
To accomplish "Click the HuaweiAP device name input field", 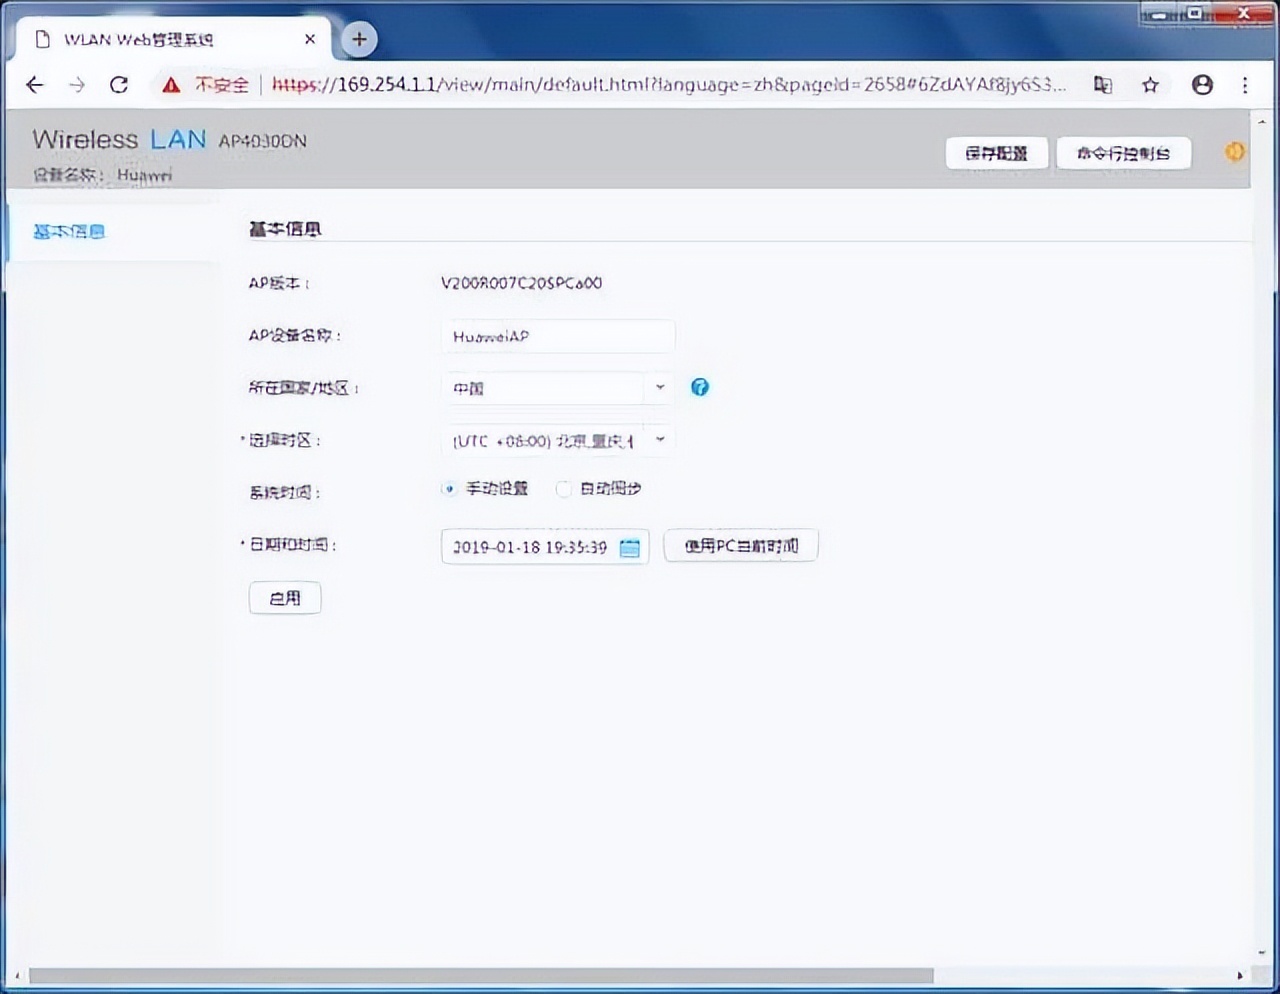I will click(x=557, y=336).
